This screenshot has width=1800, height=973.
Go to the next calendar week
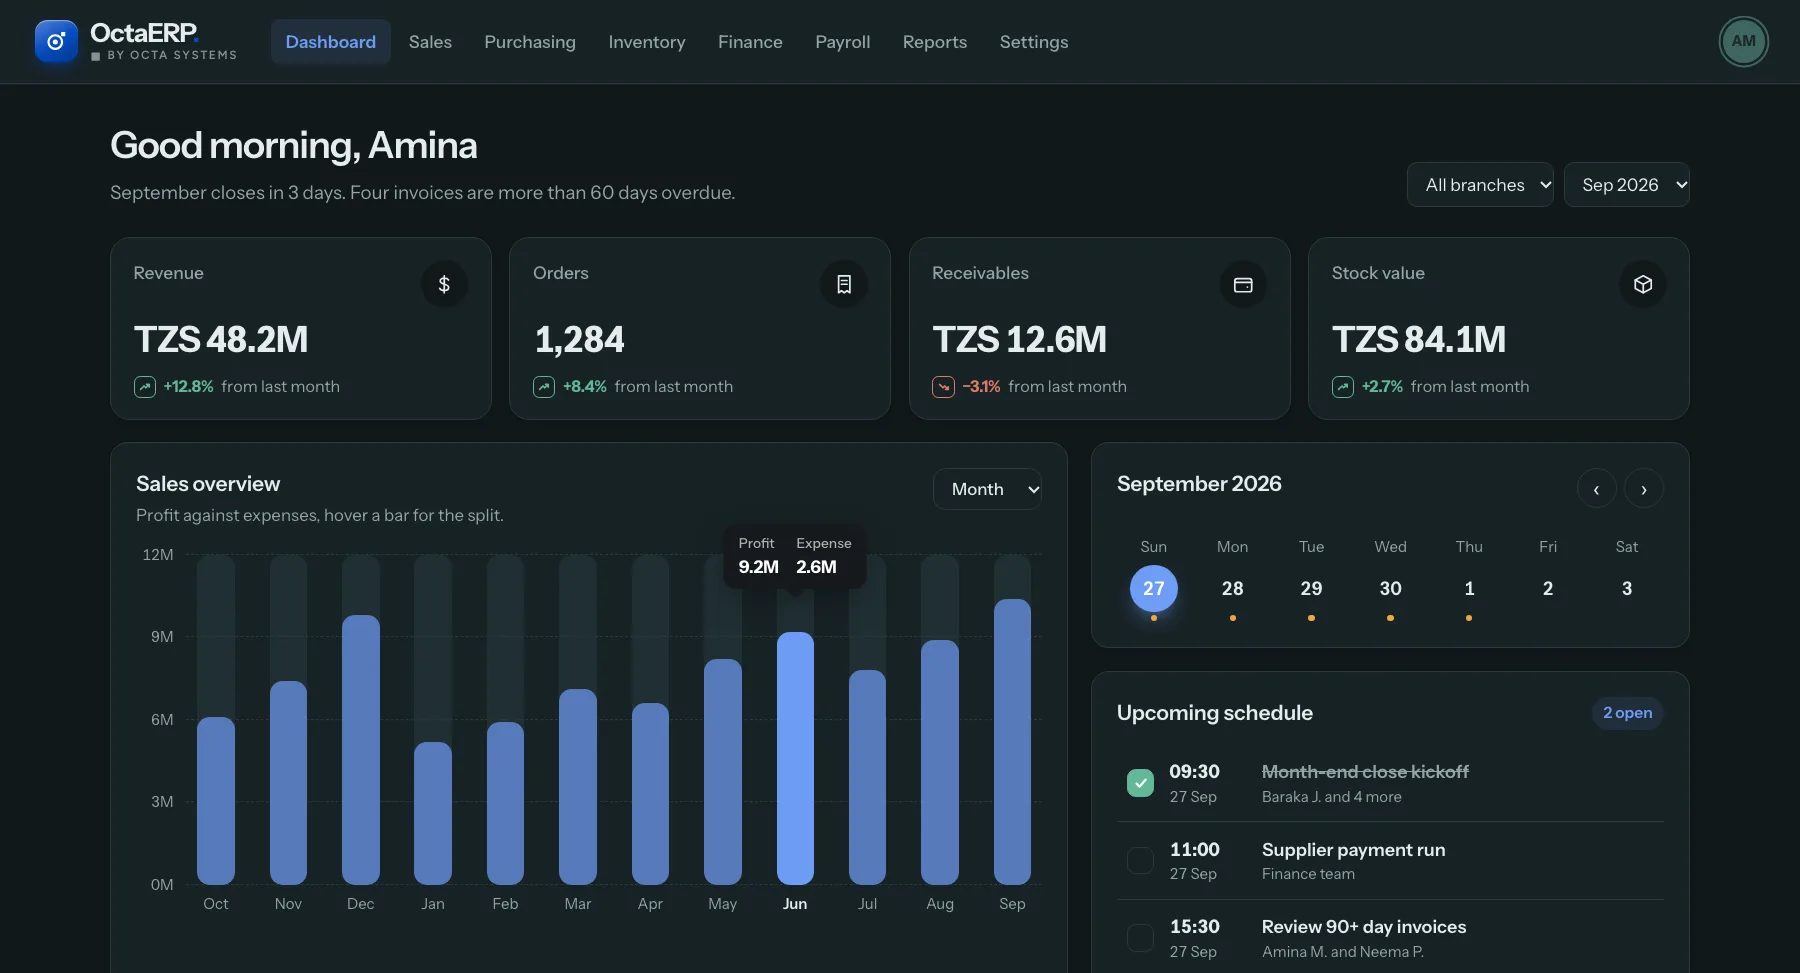tap(1643, 489)
